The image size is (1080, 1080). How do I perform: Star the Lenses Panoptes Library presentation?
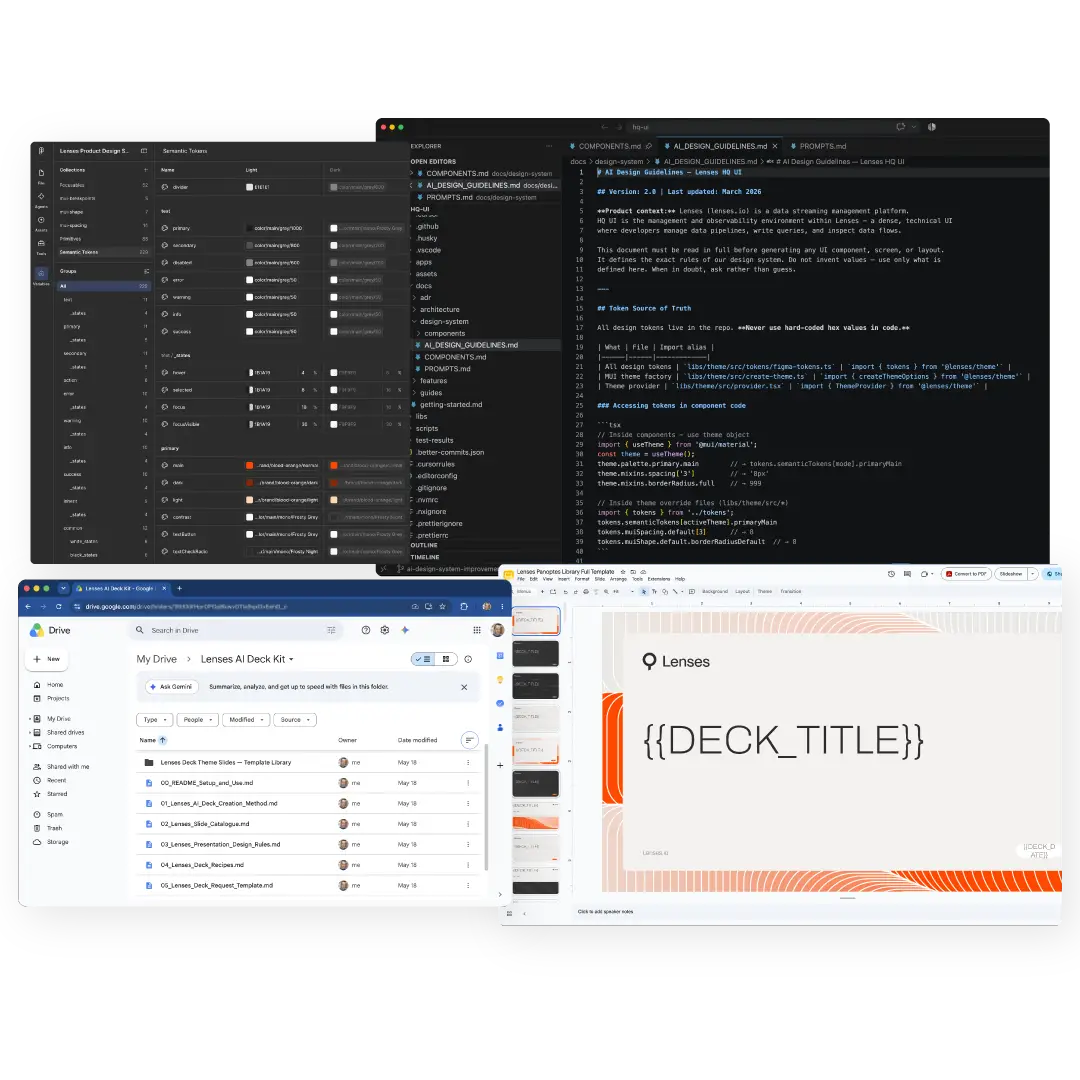click(x=623, y=572)
